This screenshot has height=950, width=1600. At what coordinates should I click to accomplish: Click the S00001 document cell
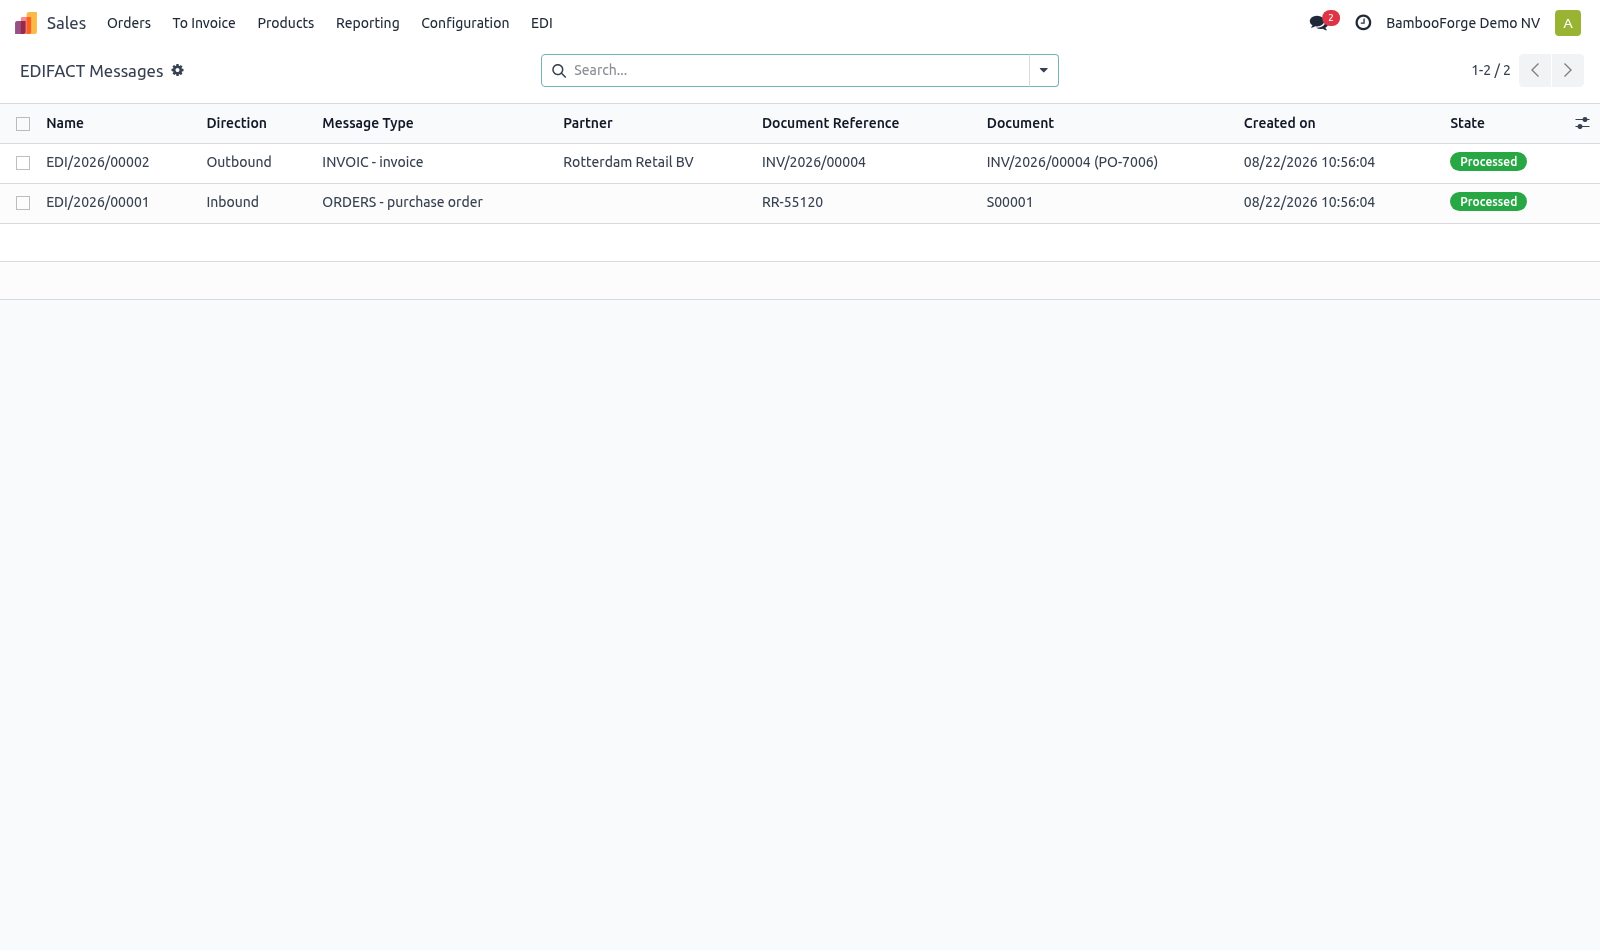[x=1010, y=202]
